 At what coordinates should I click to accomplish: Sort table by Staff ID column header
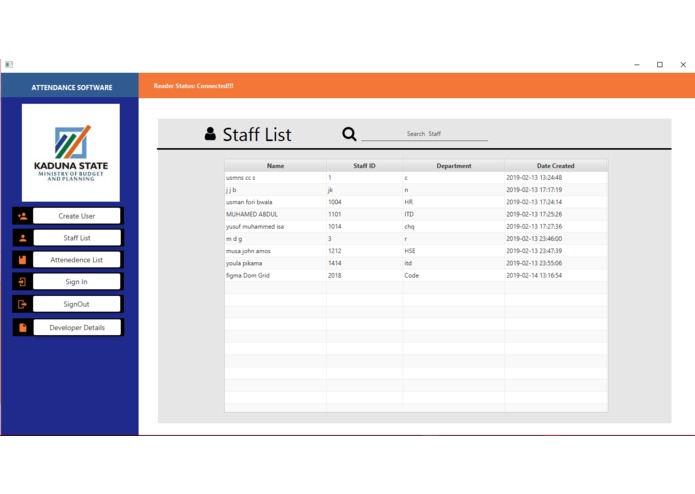(364, 166)
